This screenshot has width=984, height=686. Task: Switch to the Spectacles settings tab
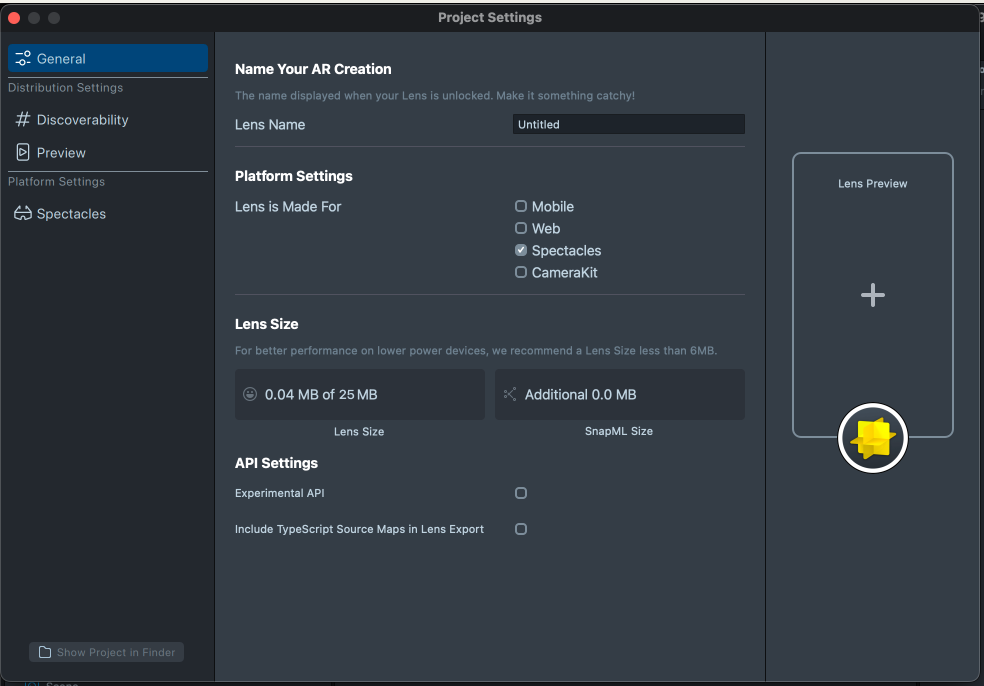pos(71,214)
